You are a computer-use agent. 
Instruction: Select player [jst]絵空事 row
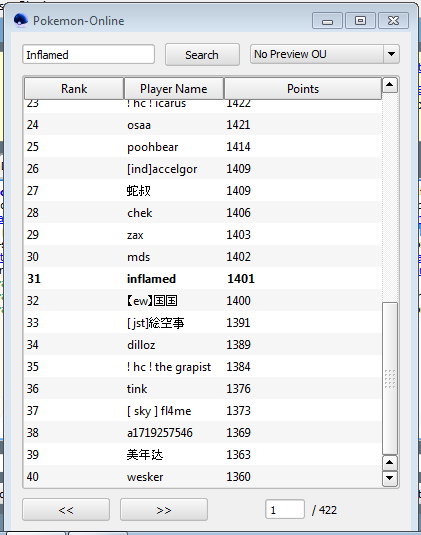(x=203, y=323)
